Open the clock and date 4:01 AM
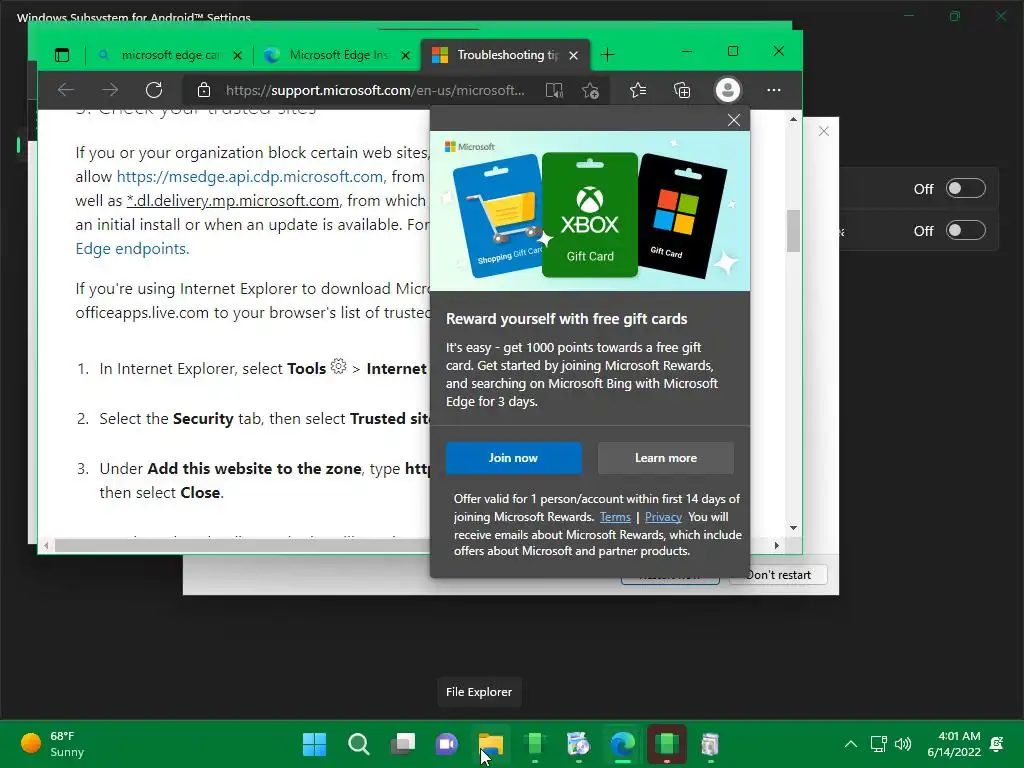The image size is (1024, 768). tap(954, 744)
